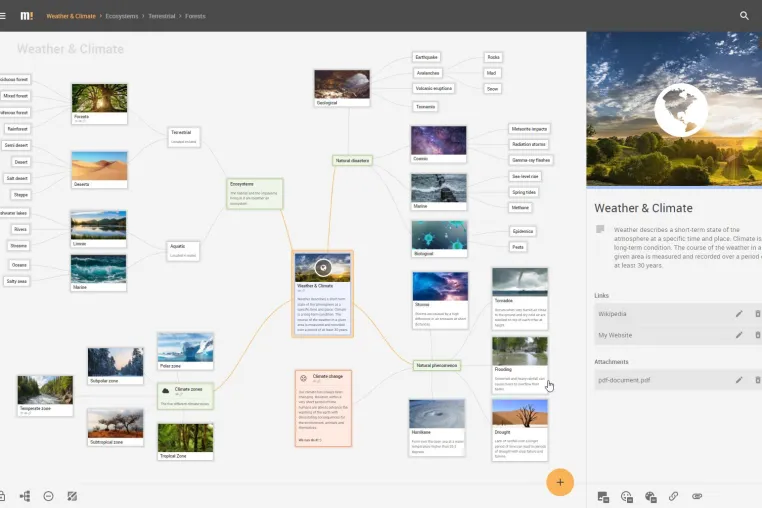The image size is (762, 508).
Task: Click the Weather & Climate title in side panel
Action: click(x=643, y=208)
